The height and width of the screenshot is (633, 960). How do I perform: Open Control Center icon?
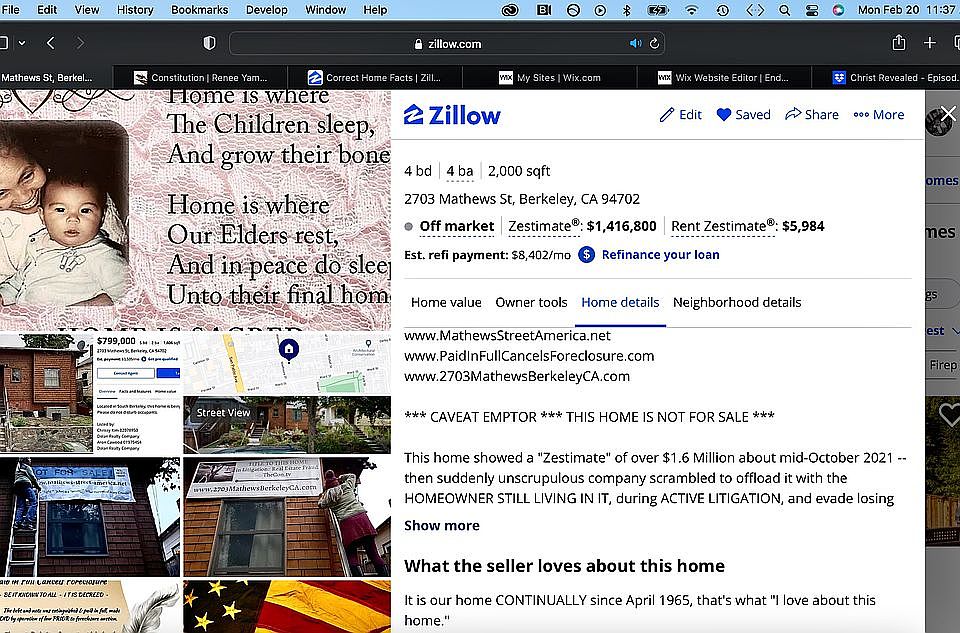pos(812,10)
